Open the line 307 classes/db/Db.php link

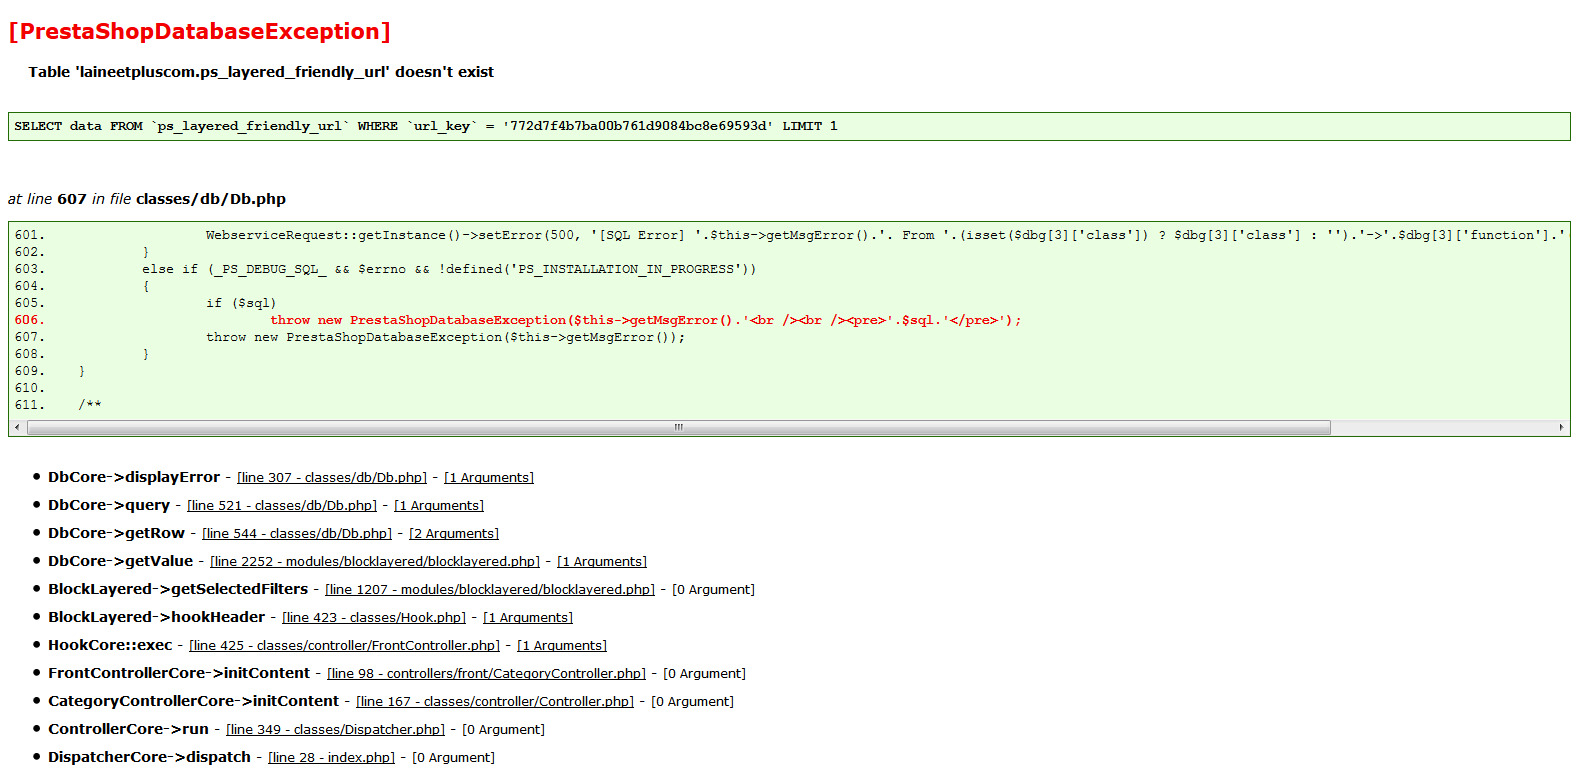(x=332, y=478)
